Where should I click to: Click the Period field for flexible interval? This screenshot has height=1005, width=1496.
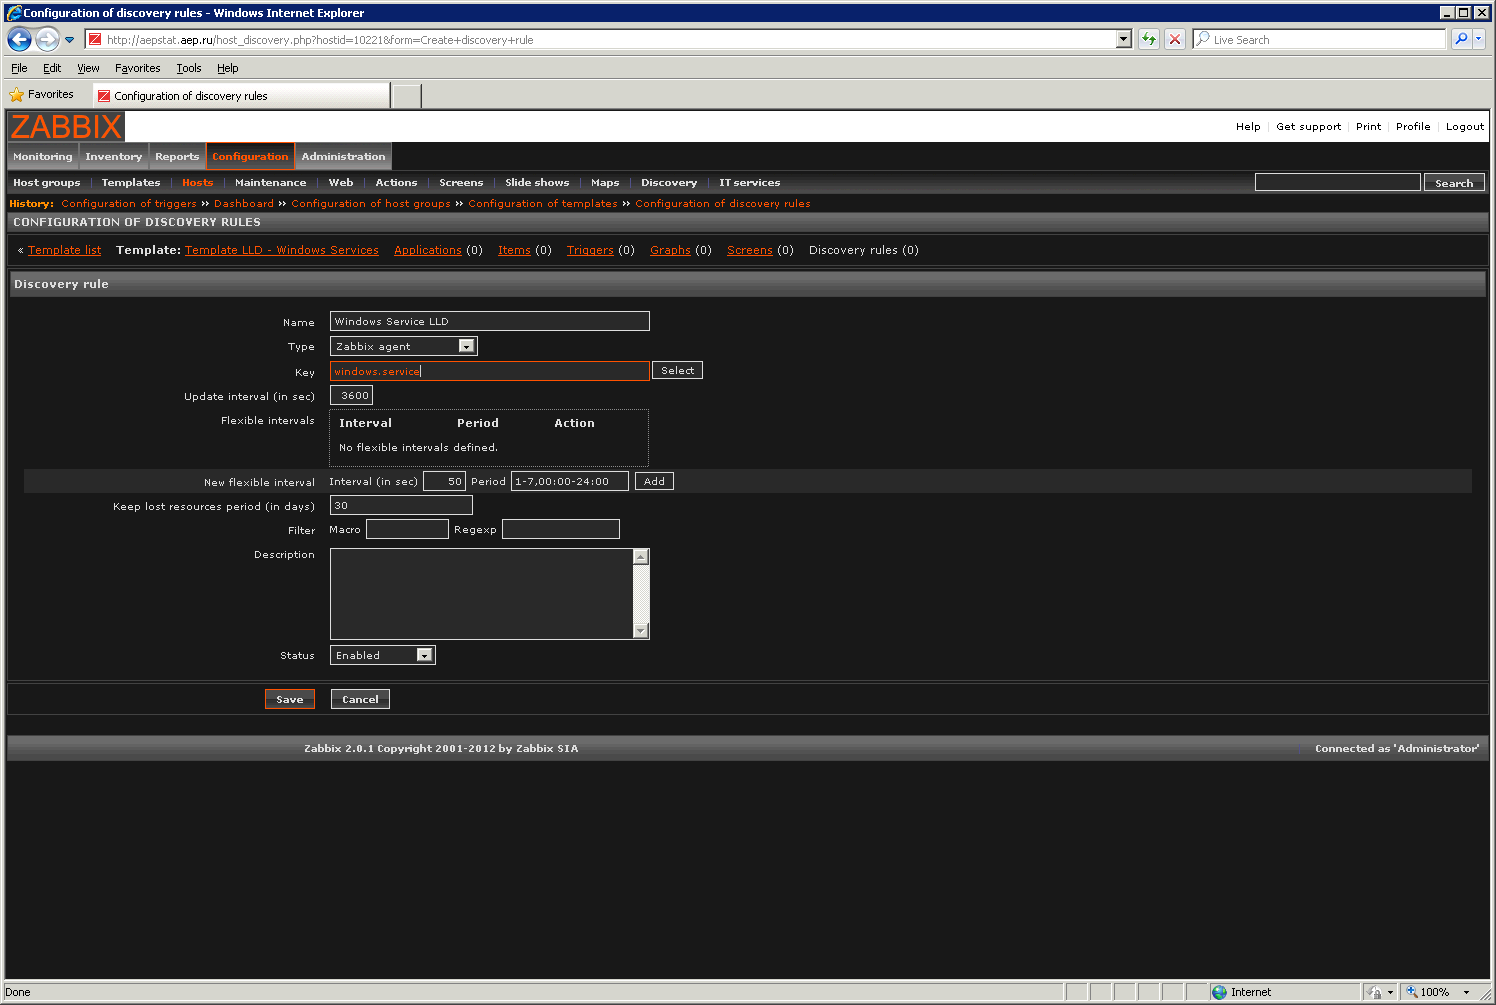point(570,481)
